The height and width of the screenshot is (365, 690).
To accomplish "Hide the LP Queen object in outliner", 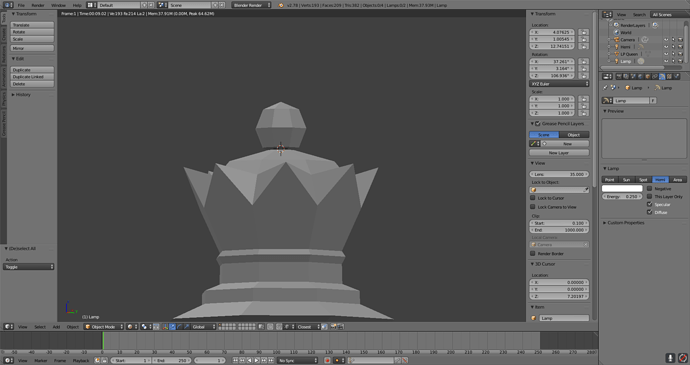I will coord(666,54).
